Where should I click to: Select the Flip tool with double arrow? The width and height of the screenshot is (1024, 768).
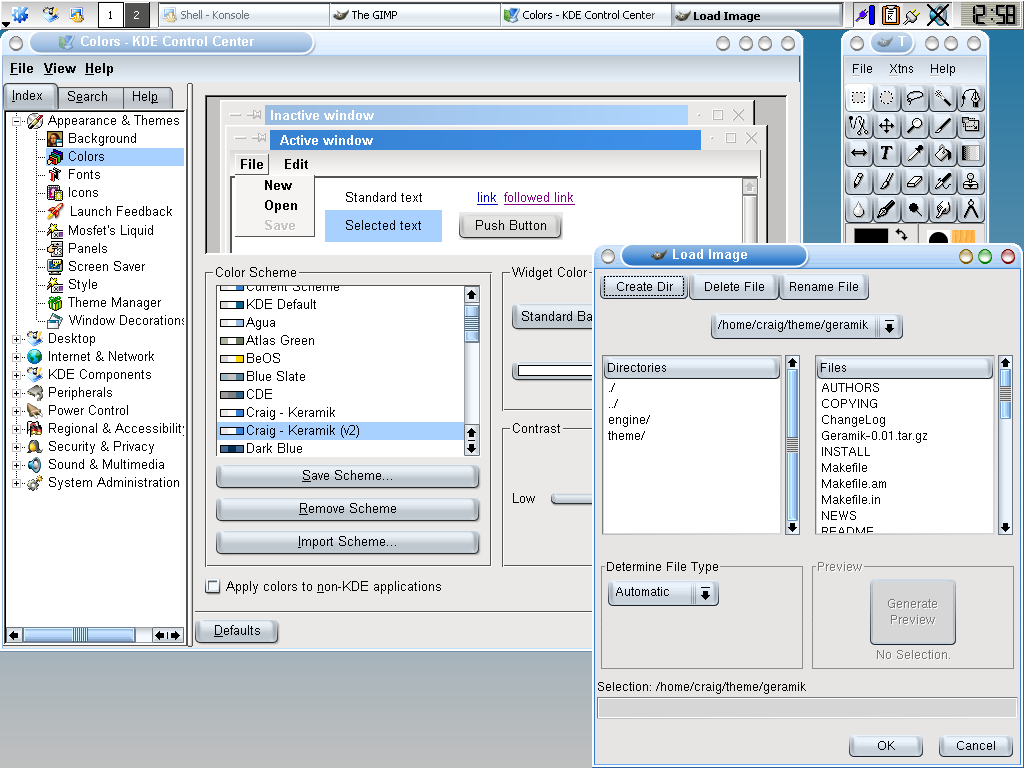click(x=859, y=153)
